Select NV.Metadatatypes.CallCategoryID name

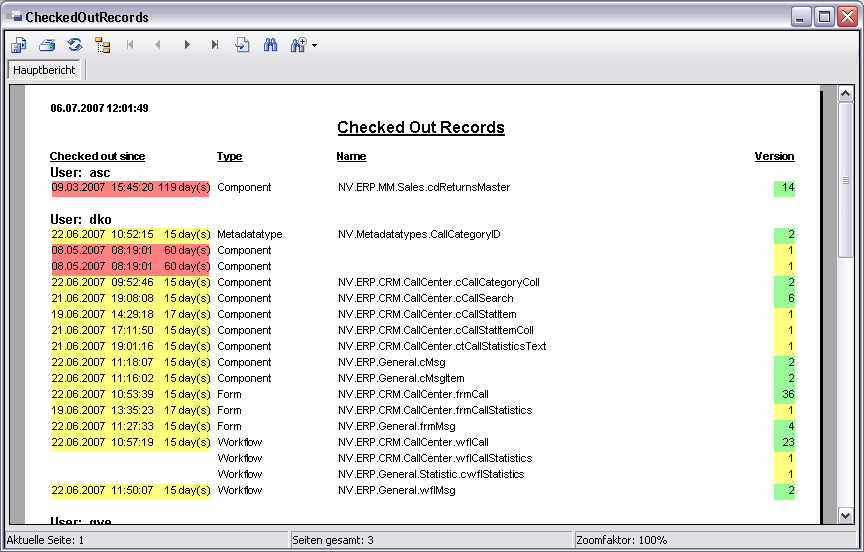coord(419,234)
